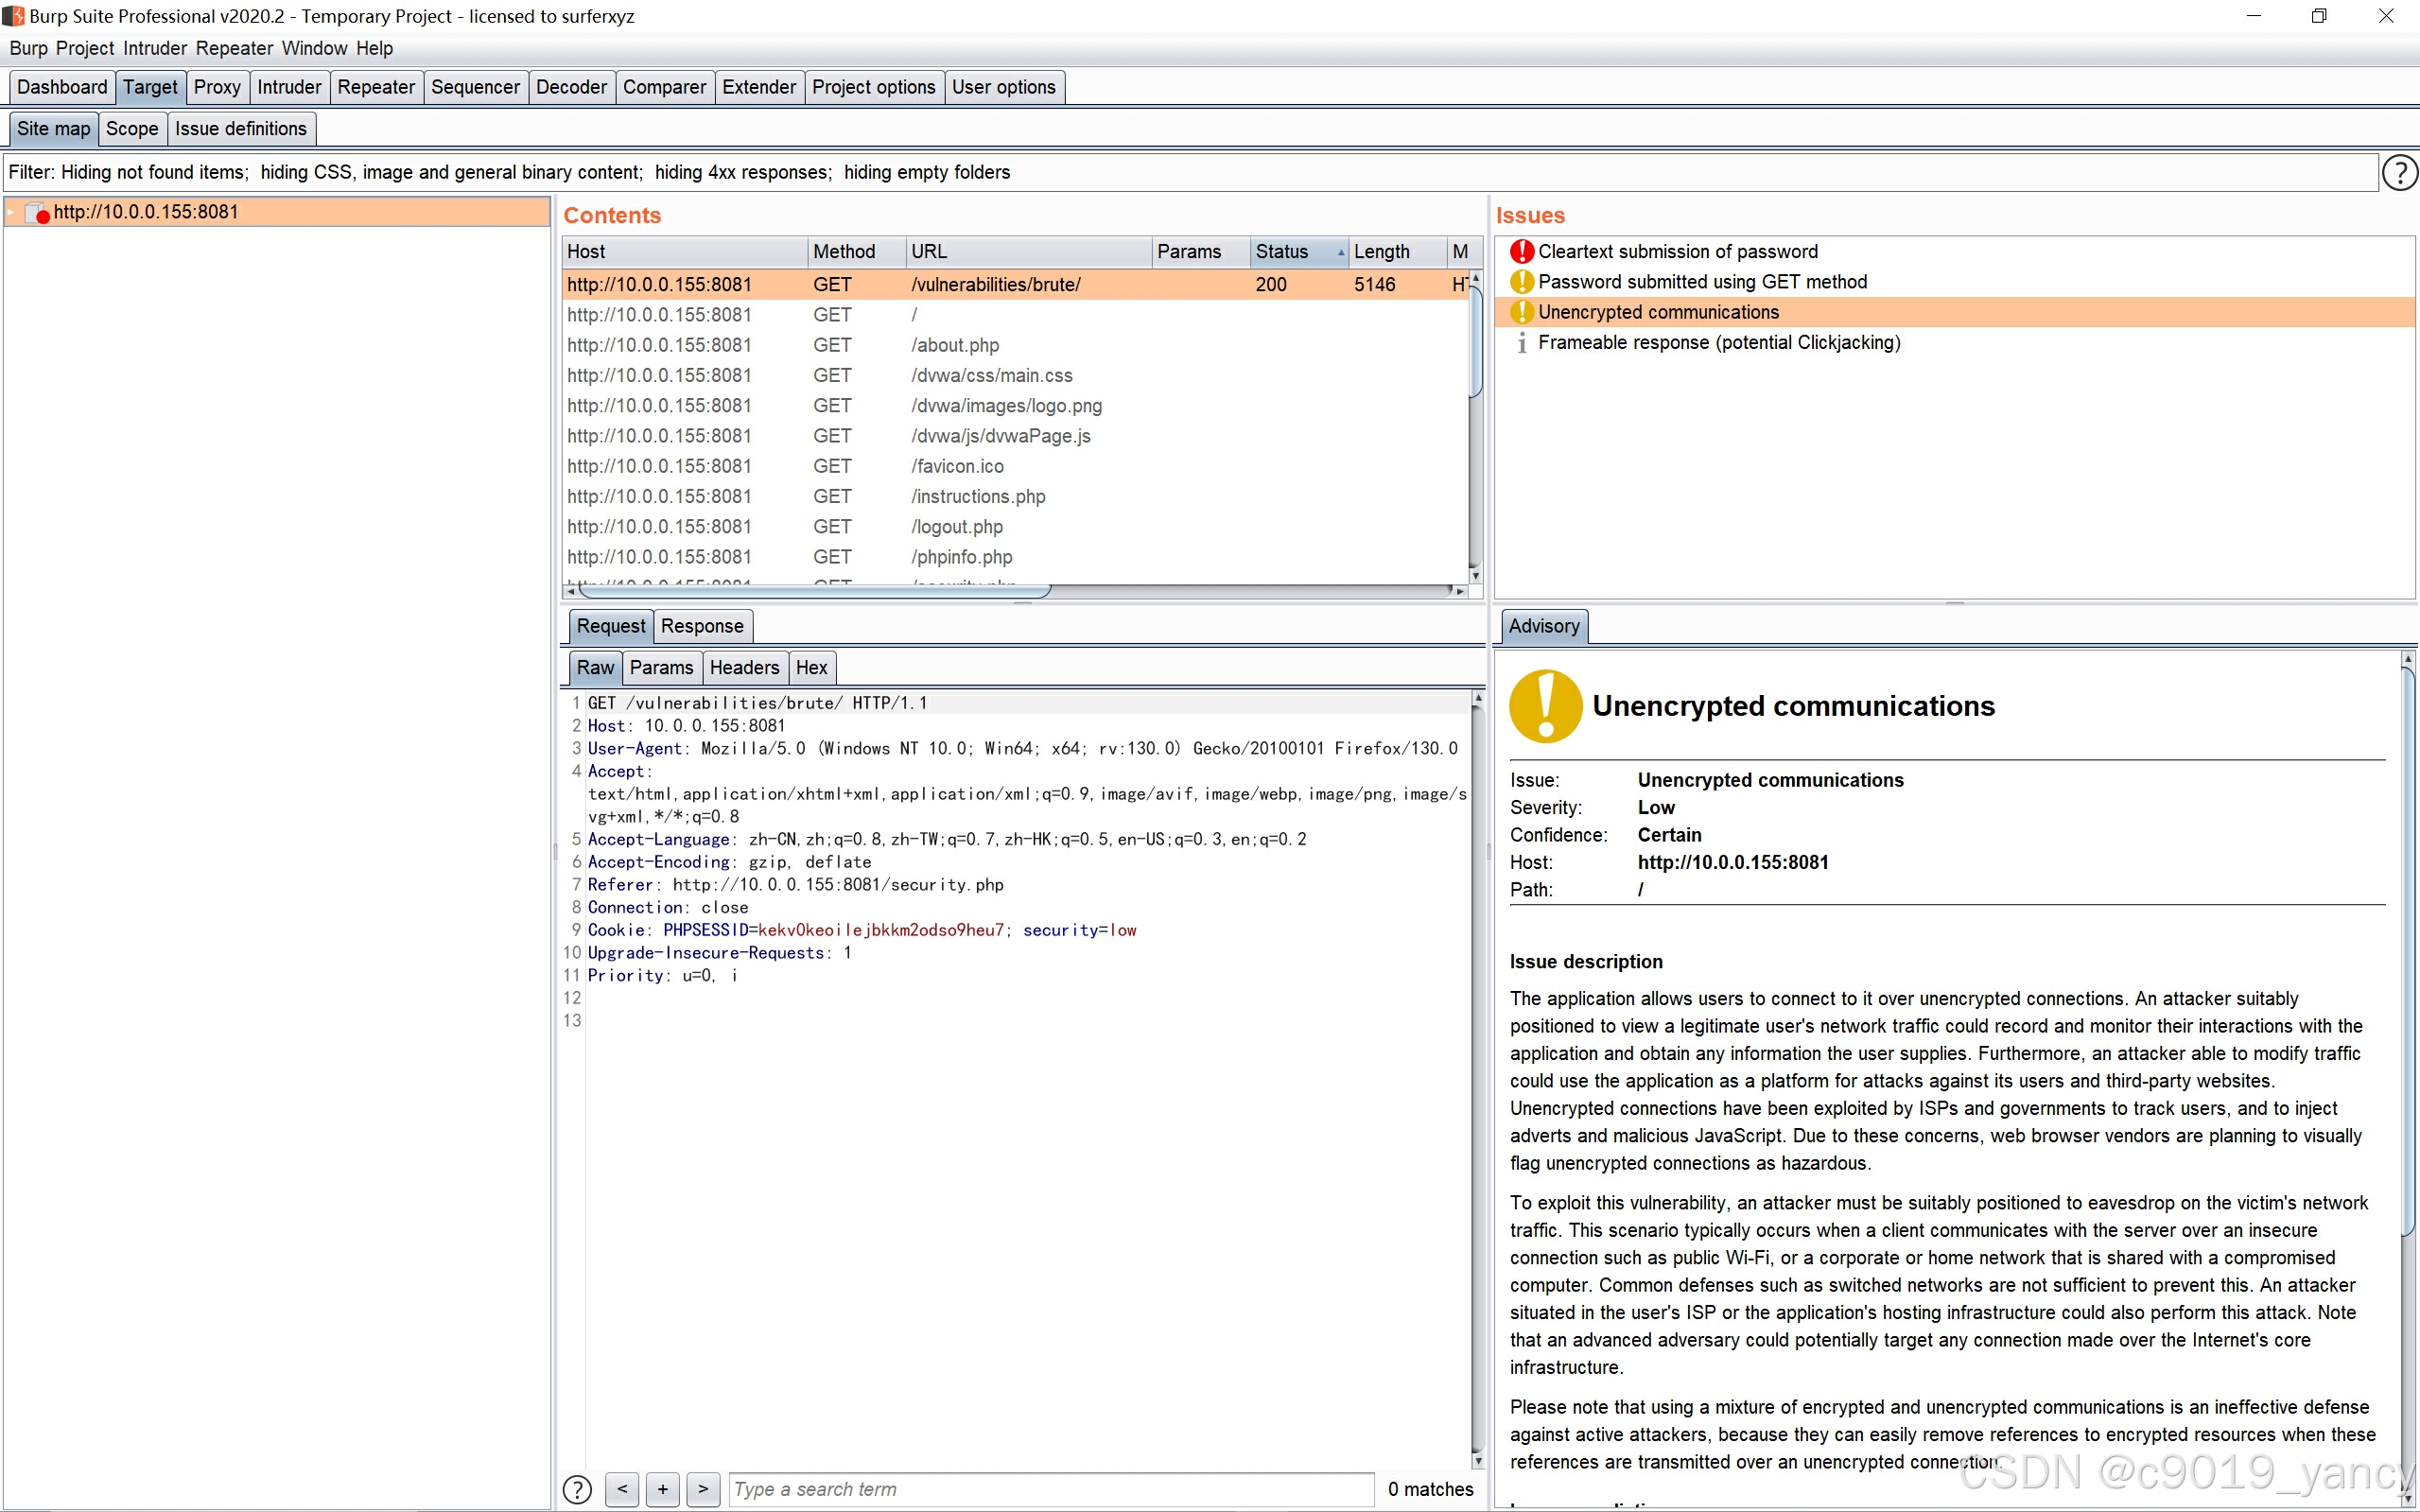
Task: Click the previous match arrow button
Action: pyautogui.click(x=622, y=1489)
